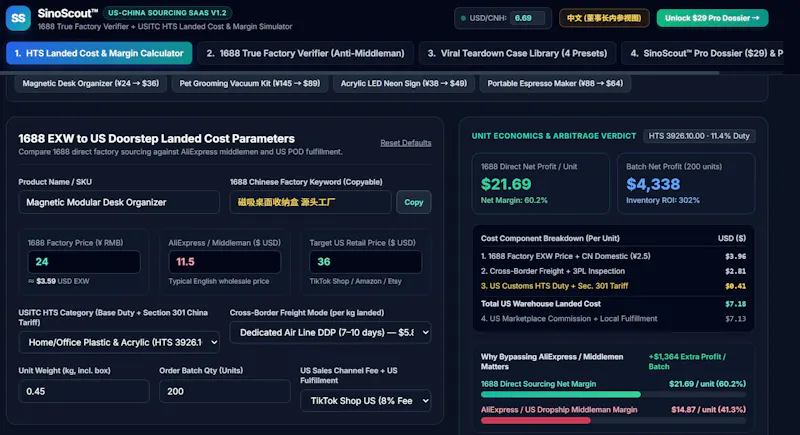
Task: Click the Product Name / SKU field
Action: (x=119, y=202)
